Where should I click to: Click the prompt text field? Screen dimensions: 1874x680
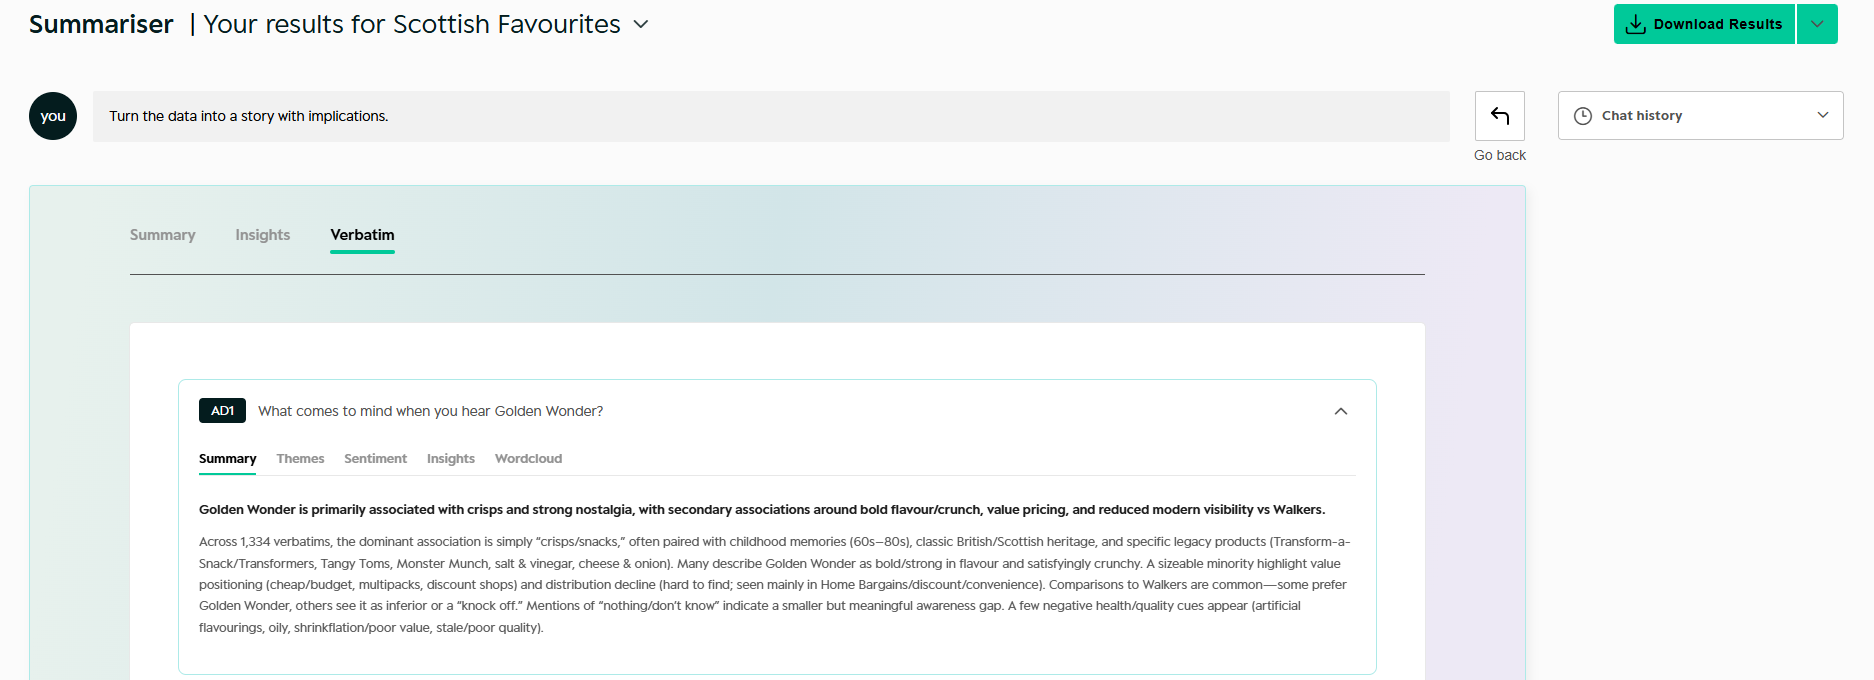tap(771, 116)
